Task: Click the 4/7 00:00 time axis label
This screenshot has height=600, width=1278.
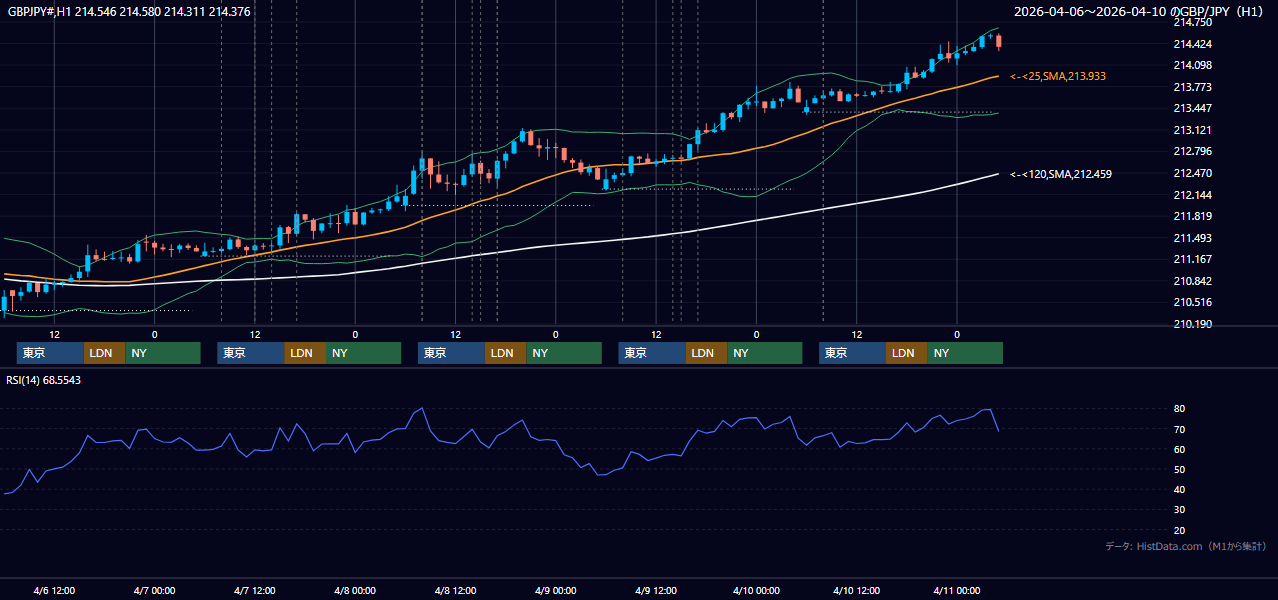Action: pos(154,590)
